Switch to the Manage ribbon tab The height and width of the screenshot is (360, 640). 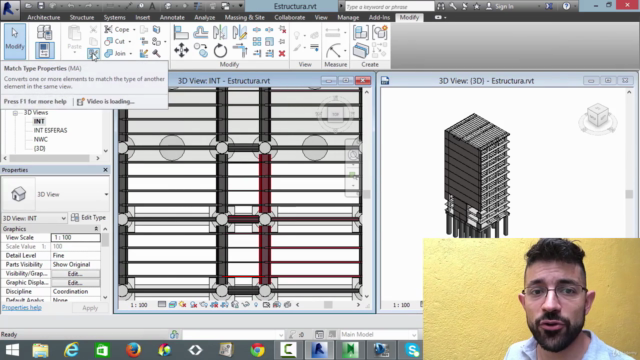click(348, 18)
